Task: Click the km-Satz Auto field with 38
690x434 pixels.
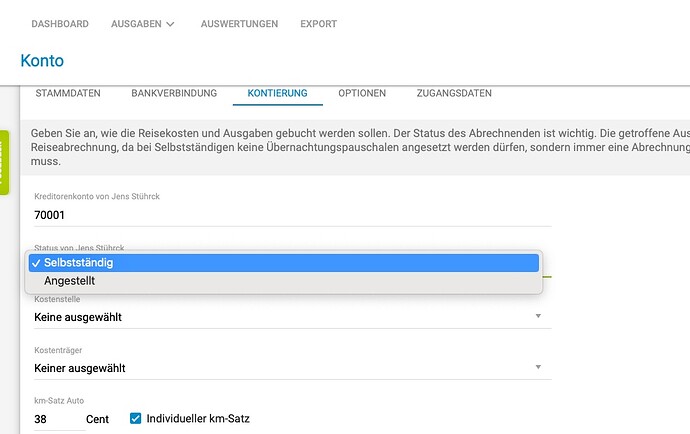Action: point(59,419)
